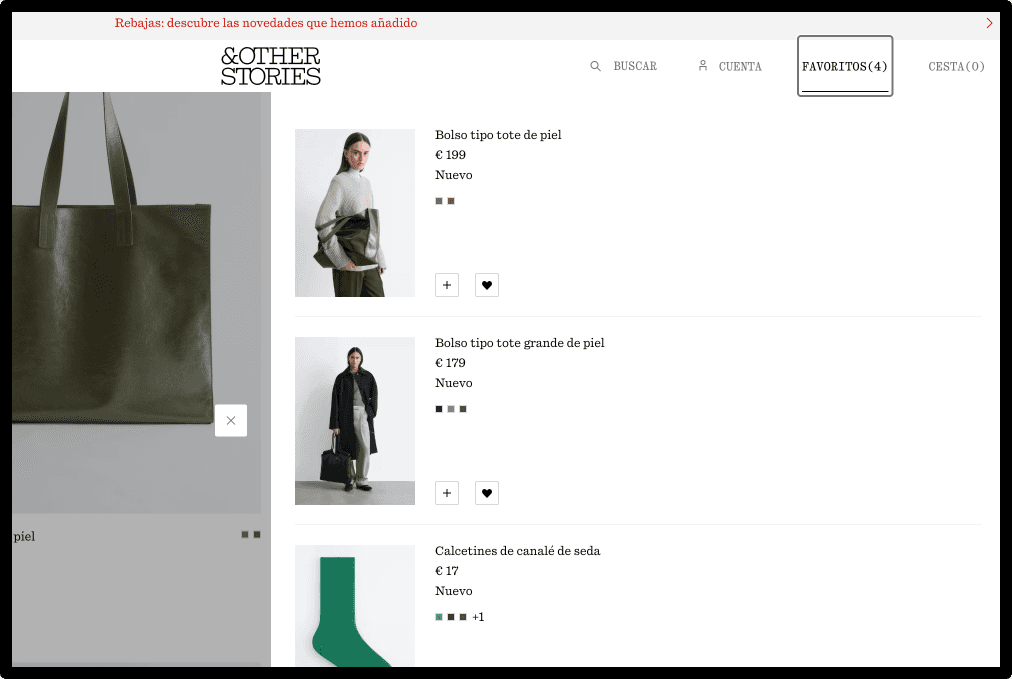Add Bolso tipo tote de piel to bag
This screenshot has height=679, width=1012.
(x=447, y=285)
